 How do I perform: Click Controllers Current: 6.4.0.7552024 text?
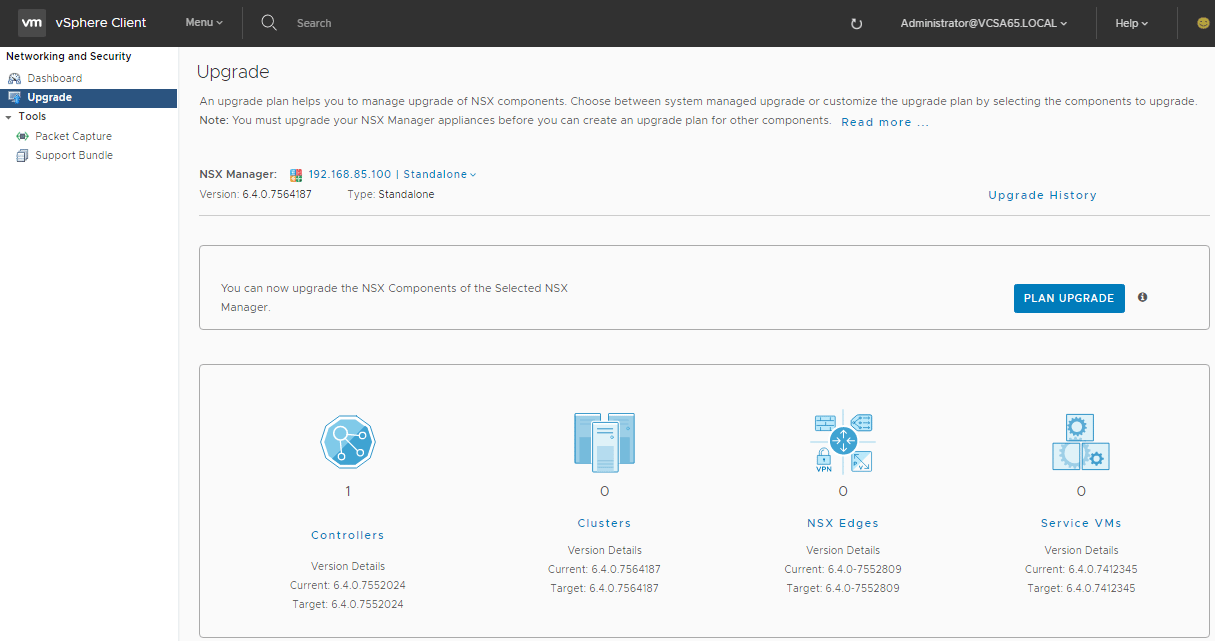347,585
